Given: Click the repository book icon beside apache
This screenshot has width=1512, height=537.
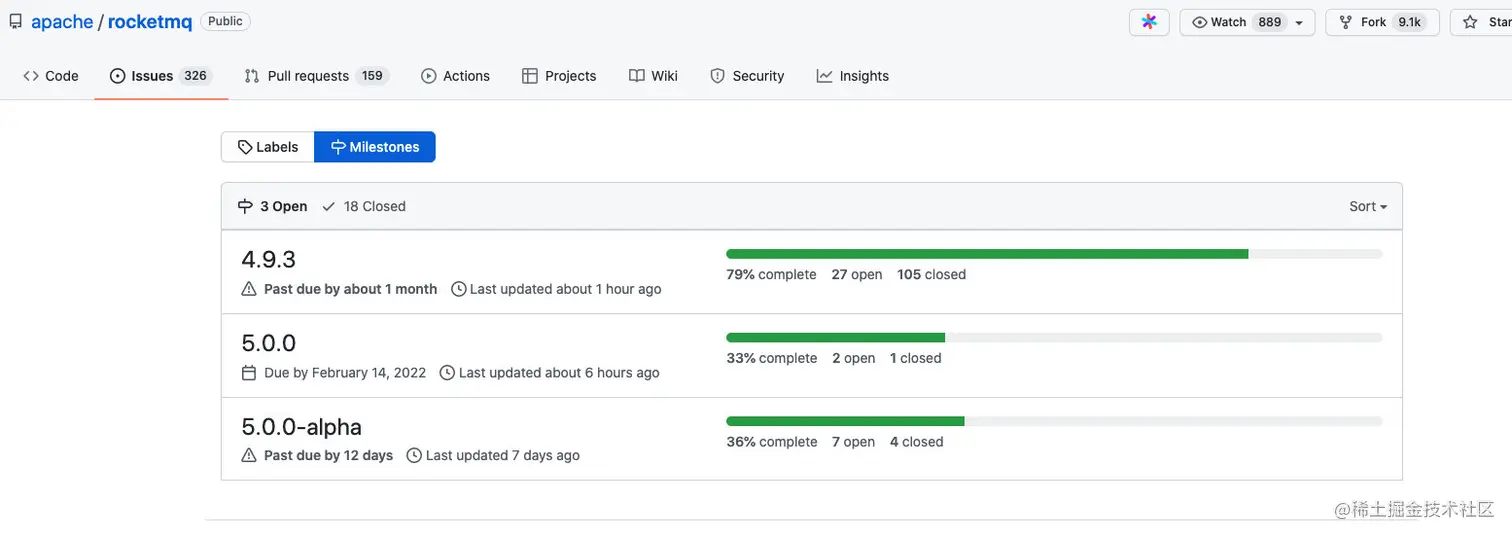Looking at the screenshot, I should 16,21.
